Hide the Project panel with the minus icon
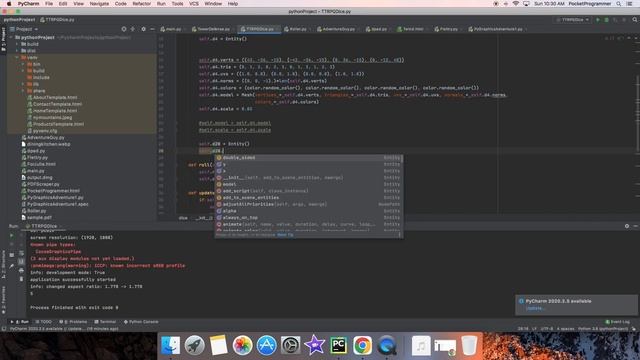The height and width of the screenshot is (360, 640). (152, 29)
